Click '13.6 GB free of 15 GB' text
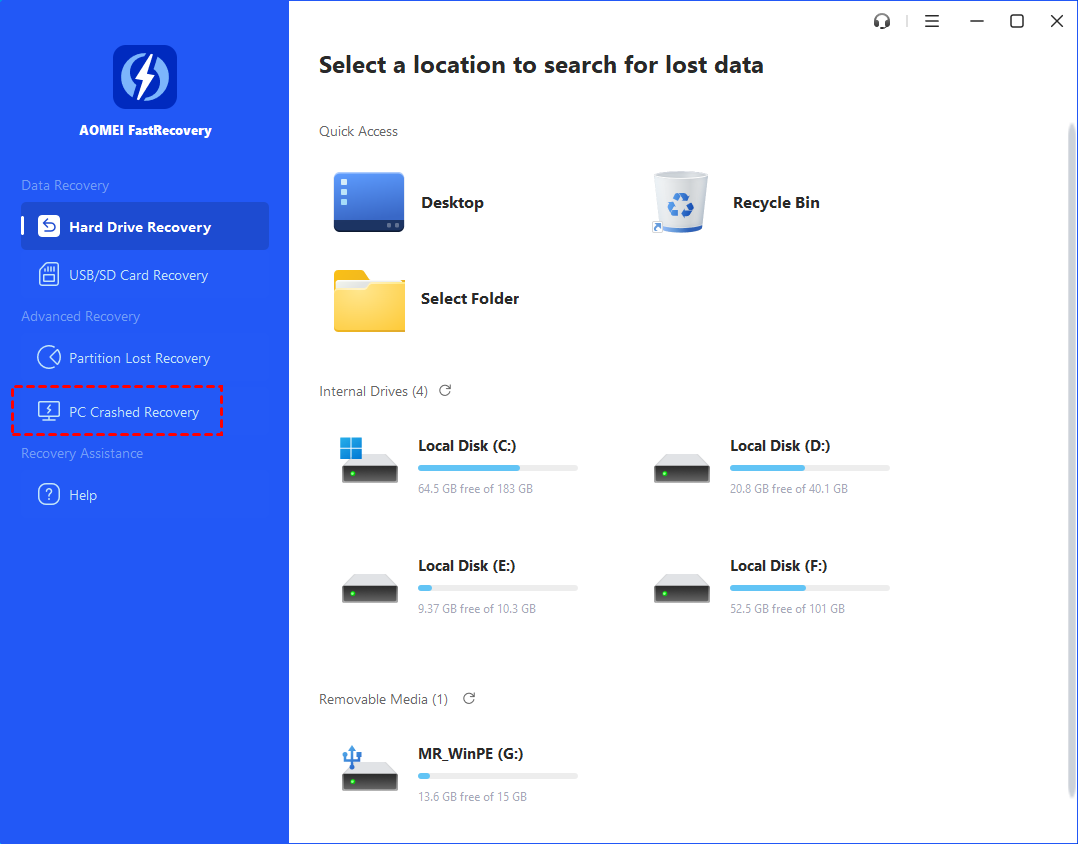The width and height of the screenshot is (1078, 844). point(472,797)
